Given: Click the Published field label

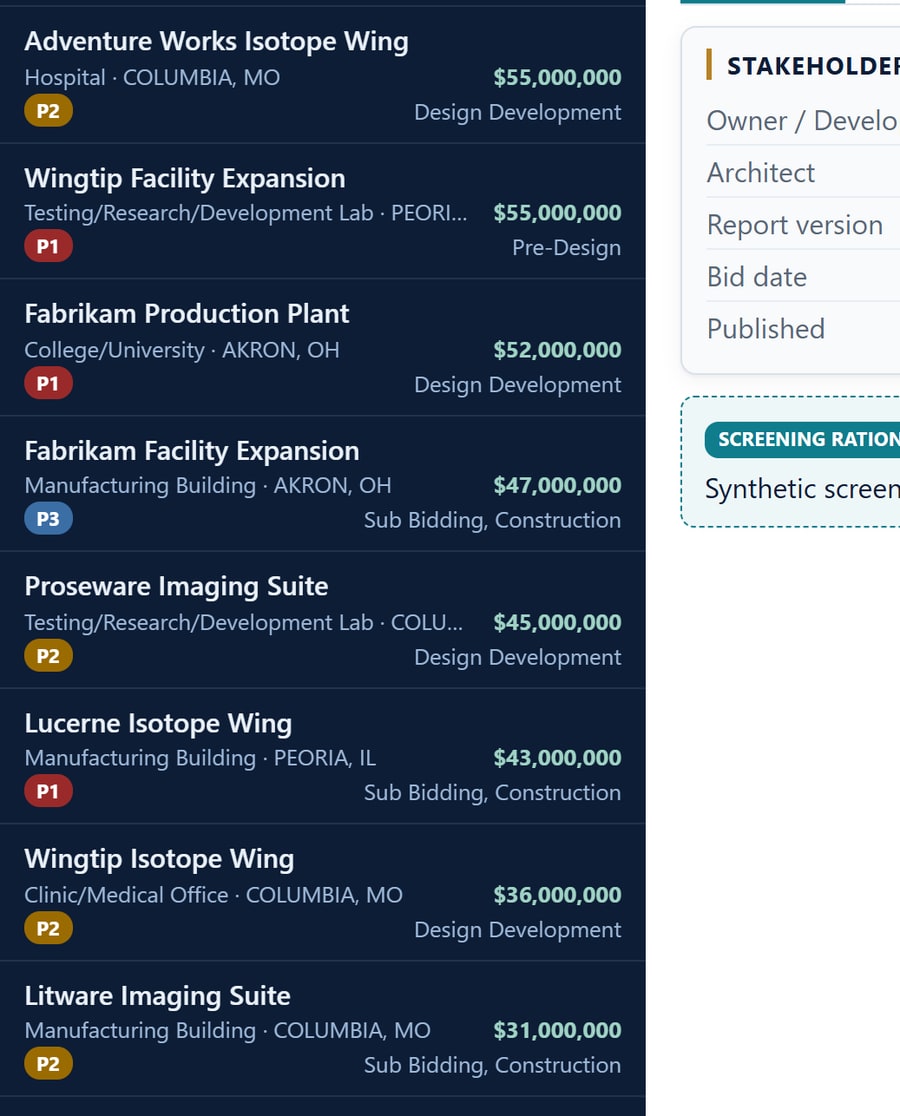Looking at the screenshot, I should tap(766, 329).
